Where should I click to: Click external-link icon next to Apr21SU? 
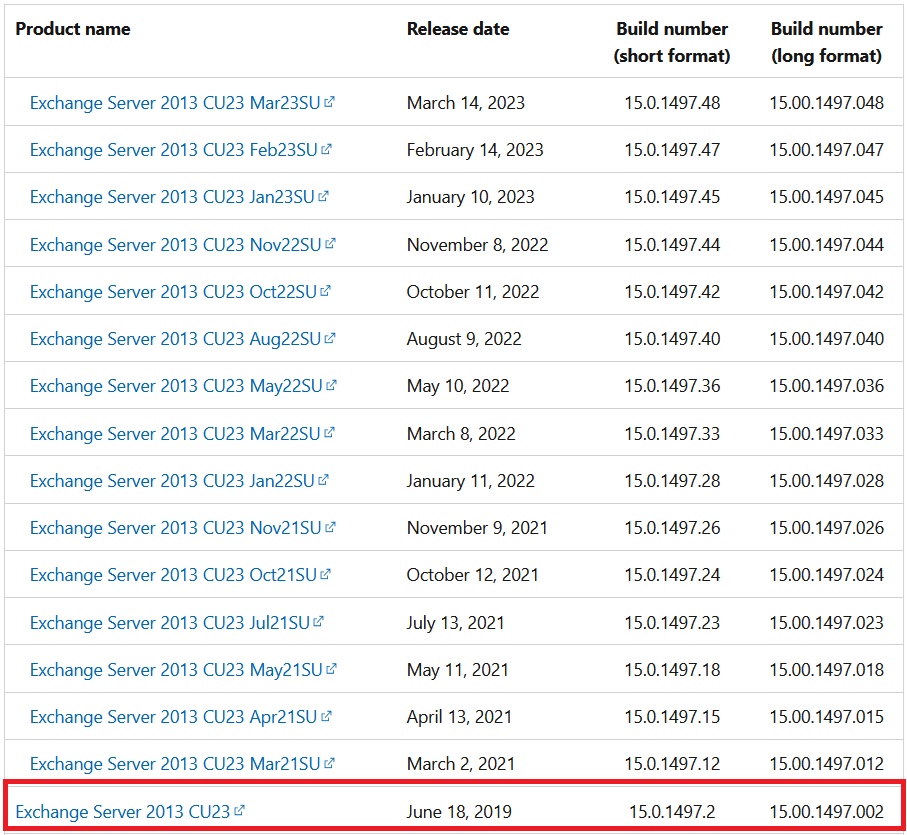click(326, 716)
